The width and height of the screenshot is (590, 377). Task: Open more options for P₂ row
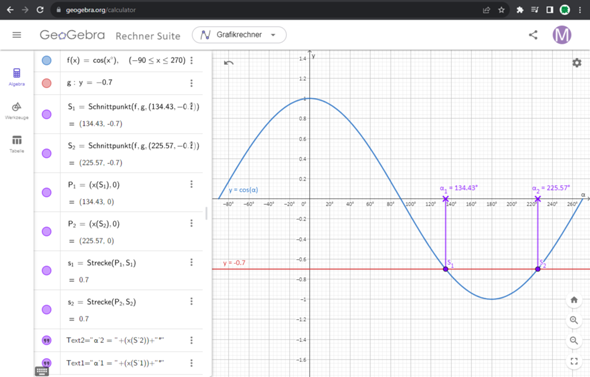[x=192, y=223]
